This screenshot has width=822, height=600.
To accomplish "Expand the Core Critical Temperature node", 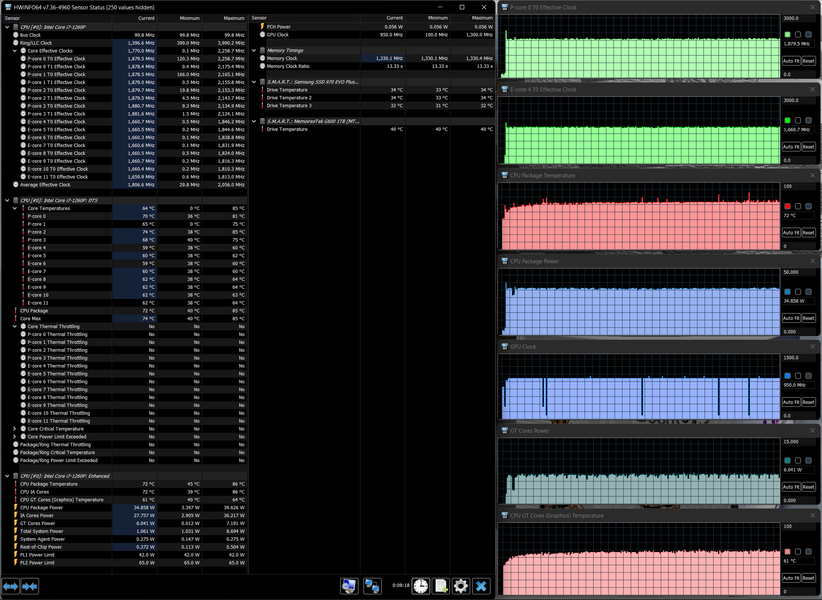I will [x=15, y=429].
